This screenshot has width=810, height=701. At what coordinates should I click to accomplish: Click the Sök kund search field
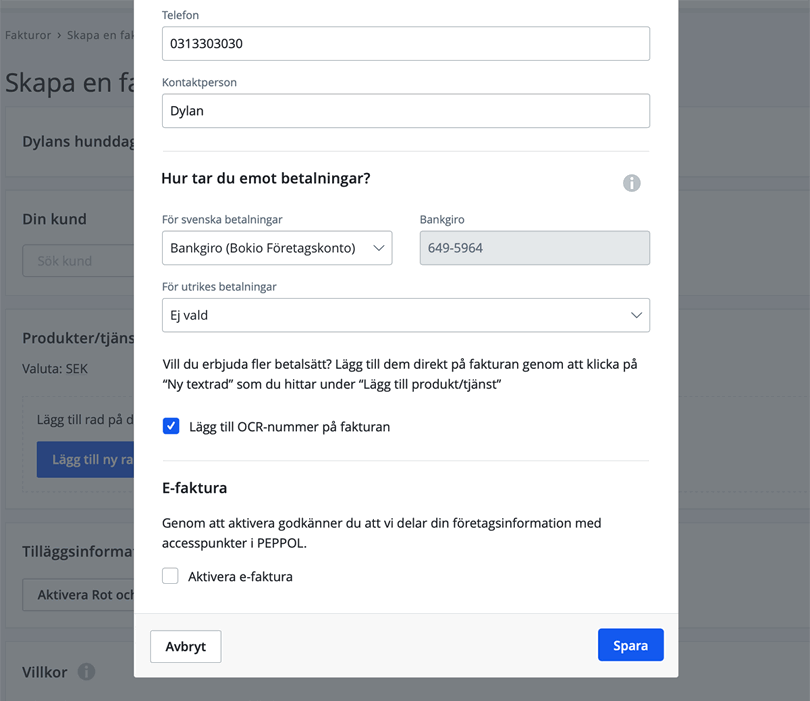click(70, 260)
